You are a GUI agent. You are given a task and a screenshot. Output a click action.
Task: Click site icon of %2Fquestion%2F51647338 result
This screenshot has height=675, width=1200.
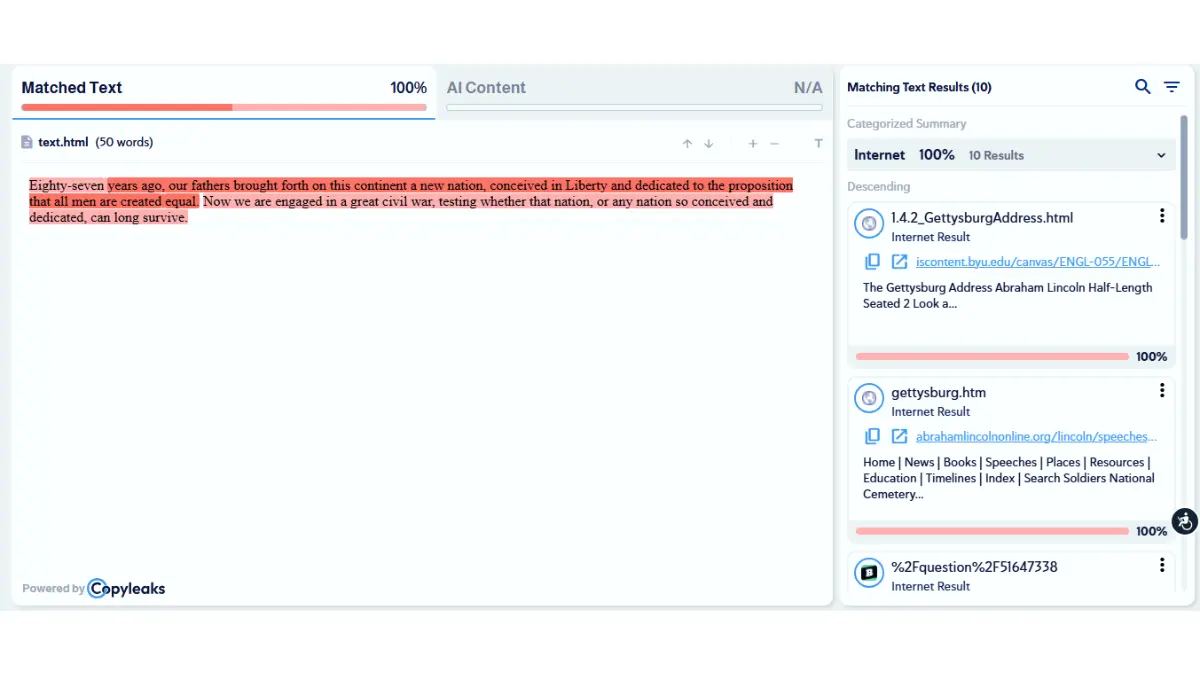869,573
